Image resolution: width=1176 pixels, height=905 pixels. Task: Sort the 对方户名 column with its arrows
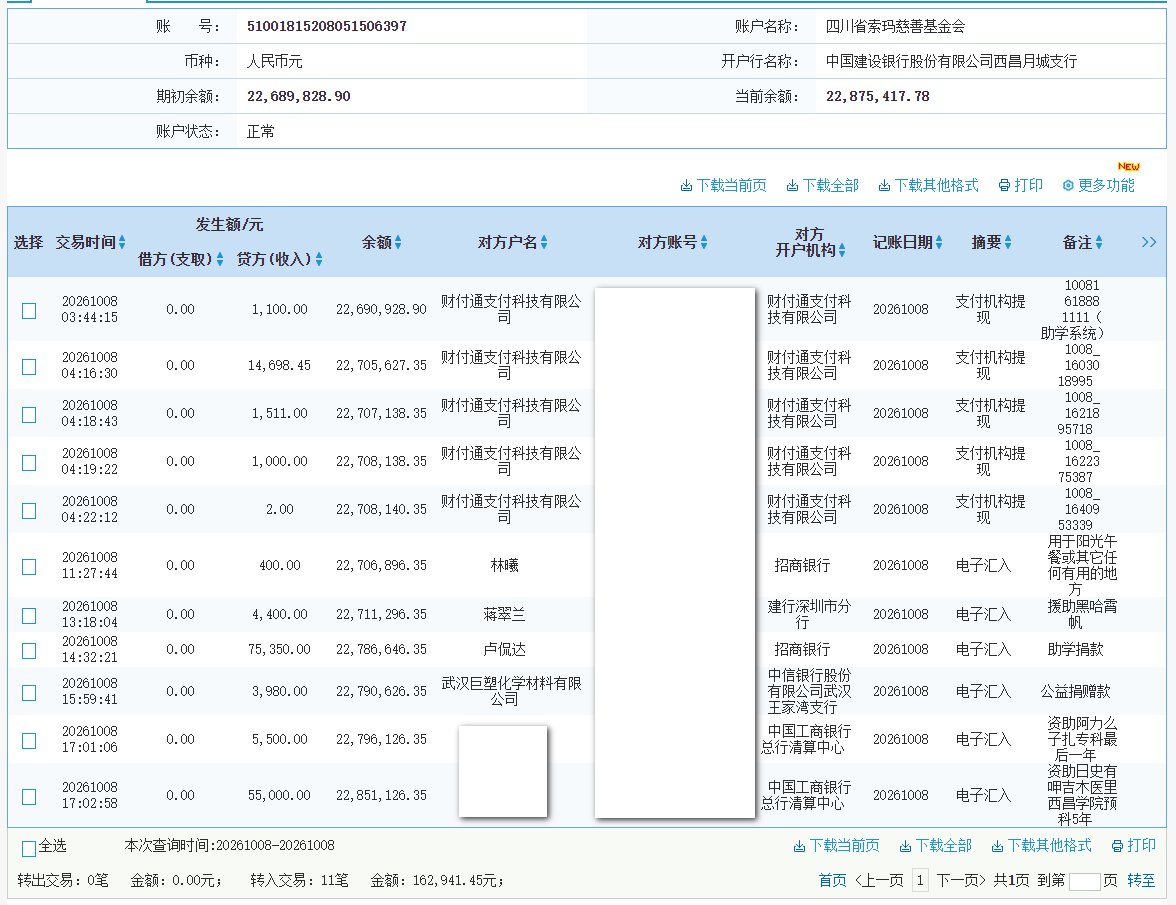pos(544,242)
